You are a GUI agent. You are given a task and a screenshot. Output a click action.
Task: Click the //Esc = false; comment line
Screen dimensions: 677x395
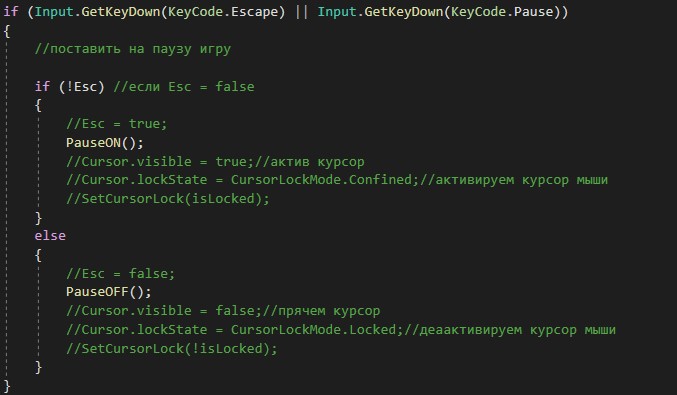pyautogui.click(x=120, y=273)
